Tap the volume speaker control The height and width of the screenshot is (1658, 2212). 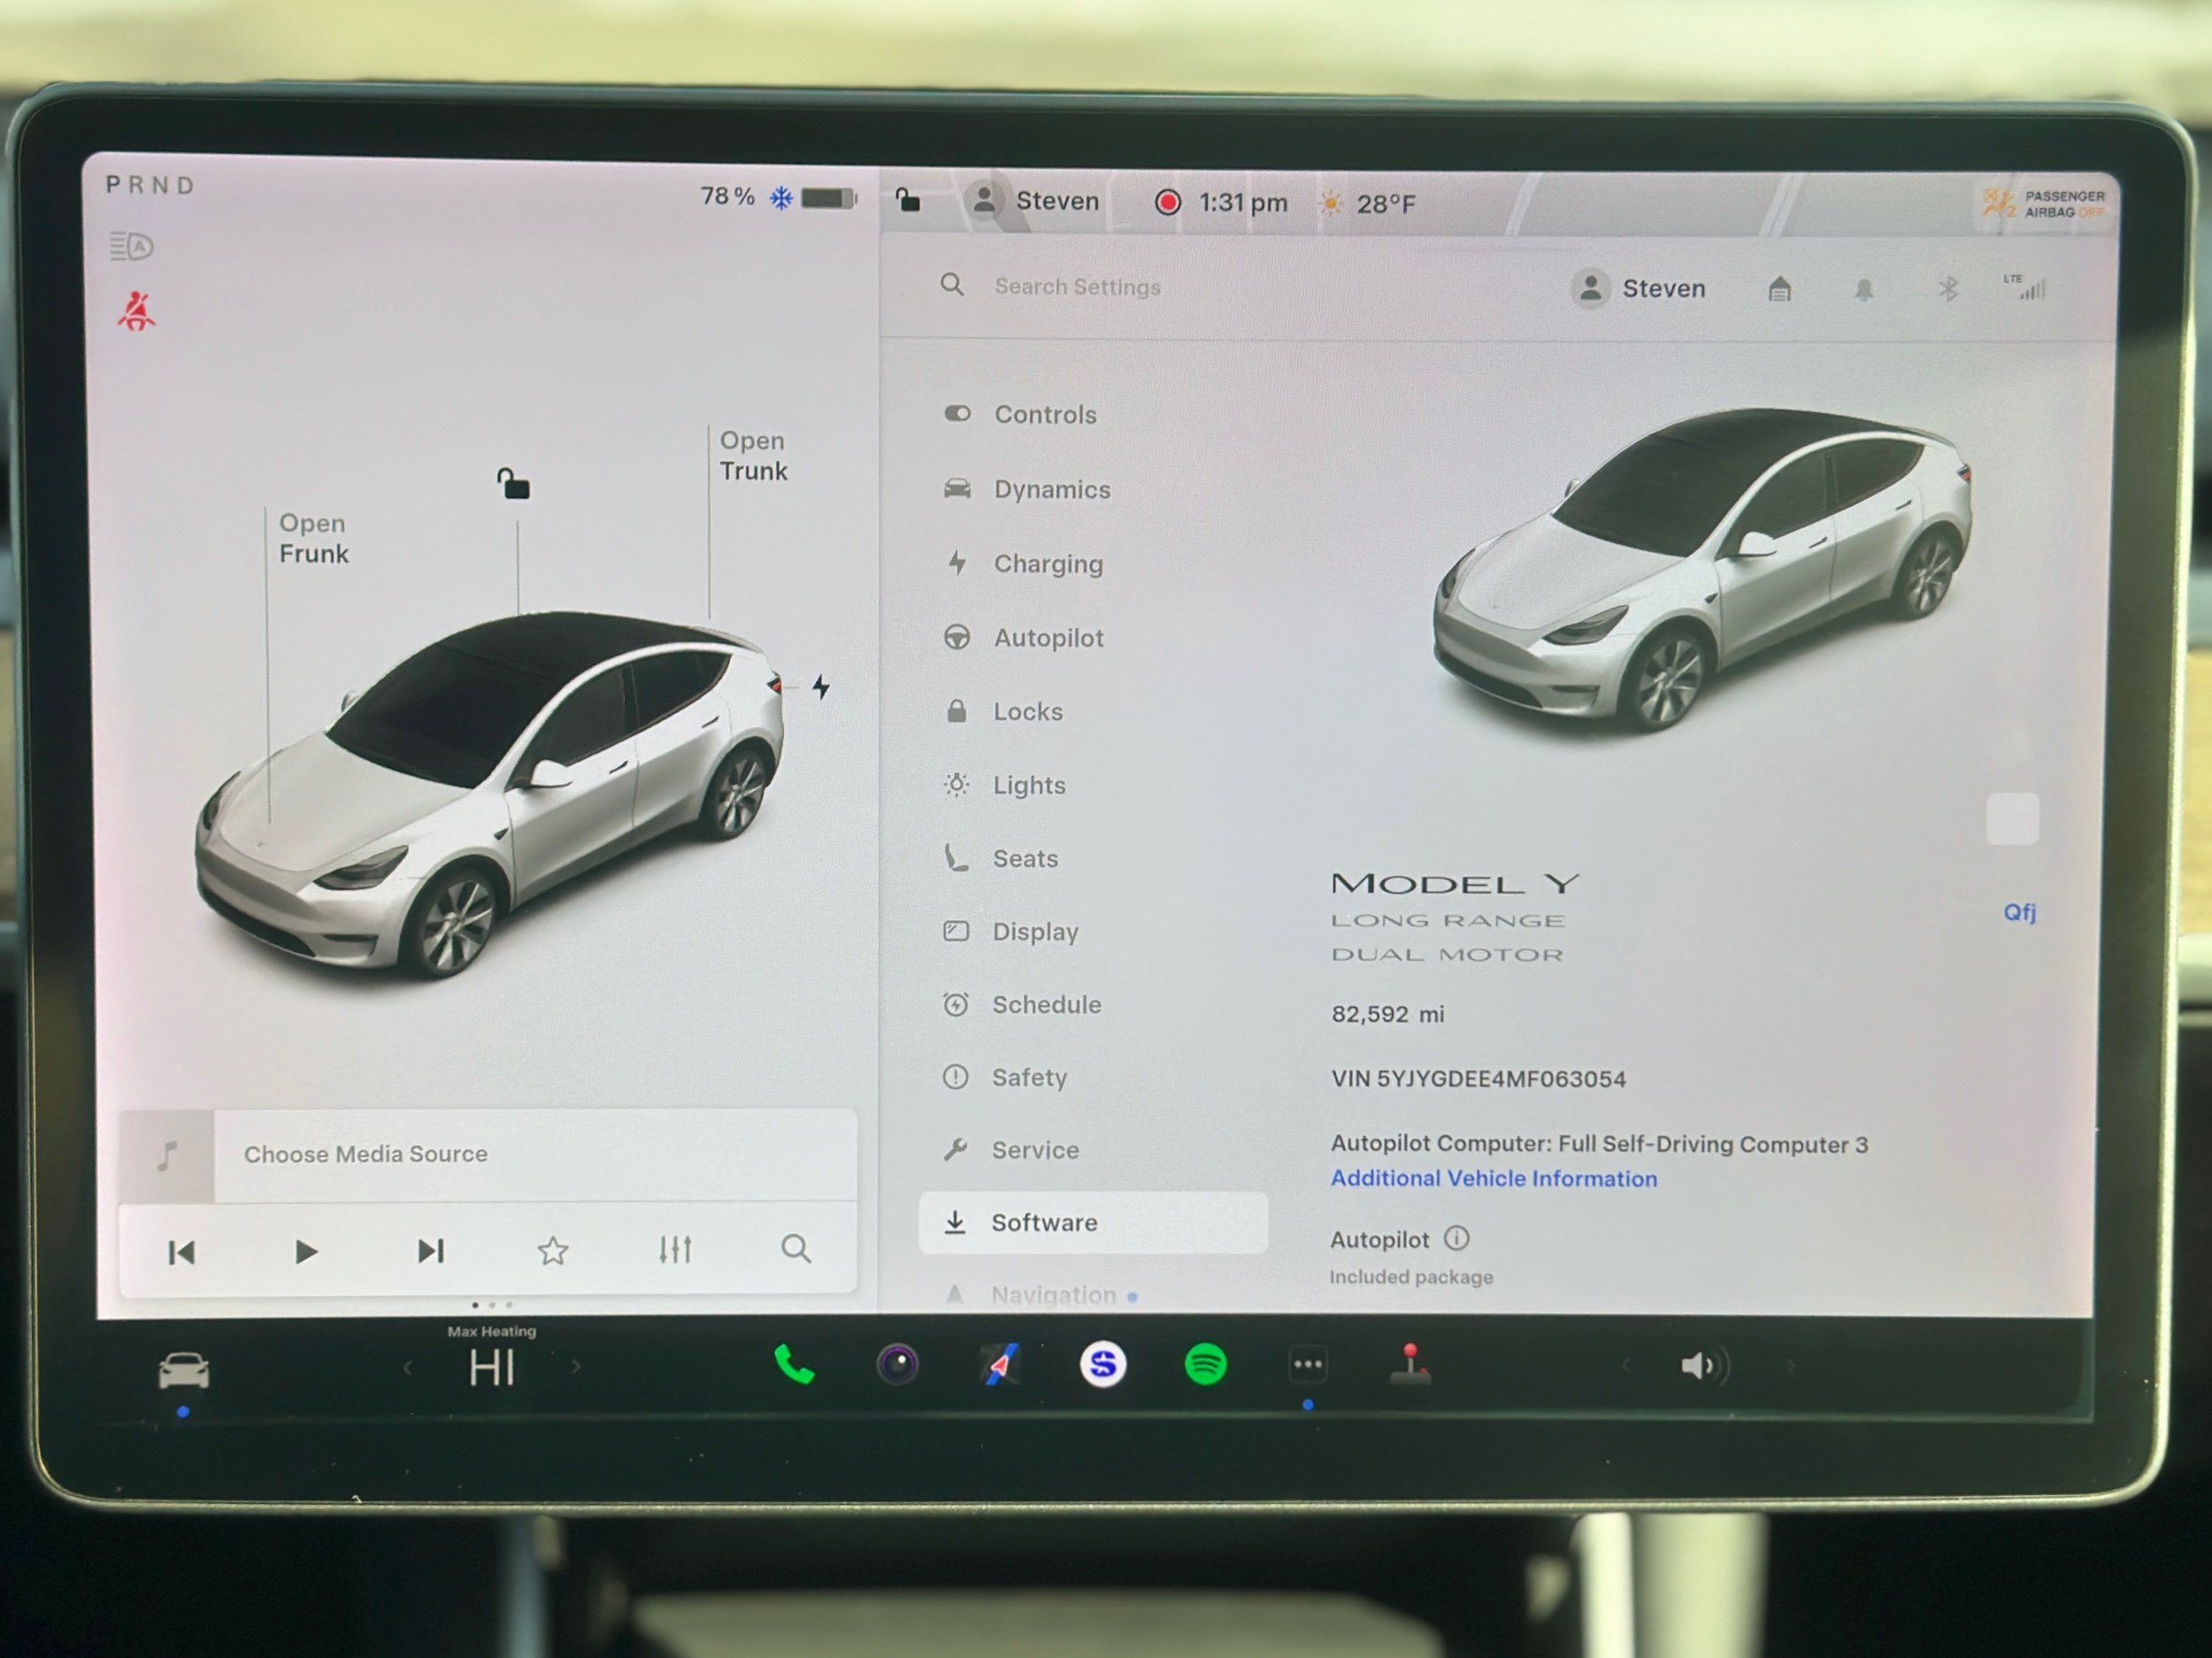[1703, 1366]
